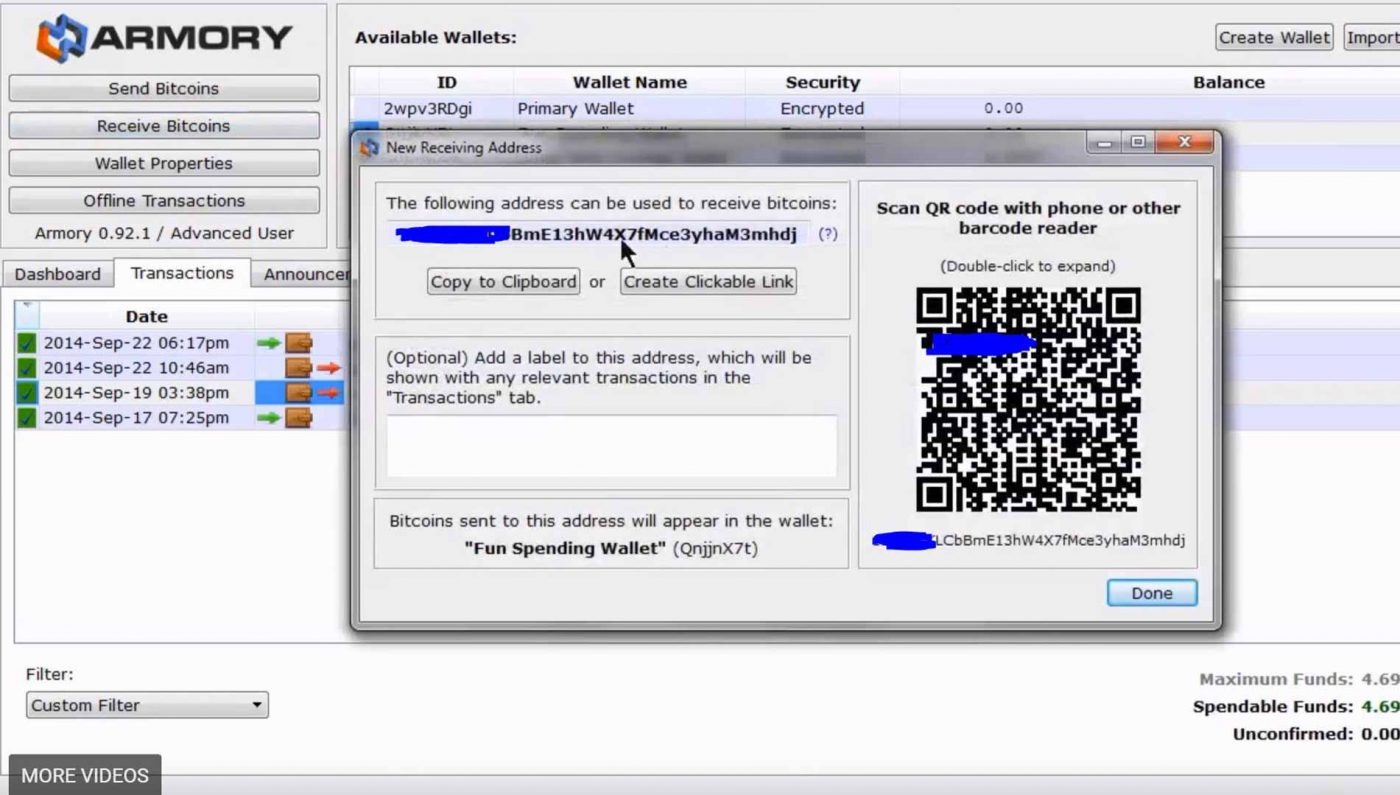
Task: Click the green checkmark for 2014-Sep-19 03:38pm
Action: click(27, 393)
